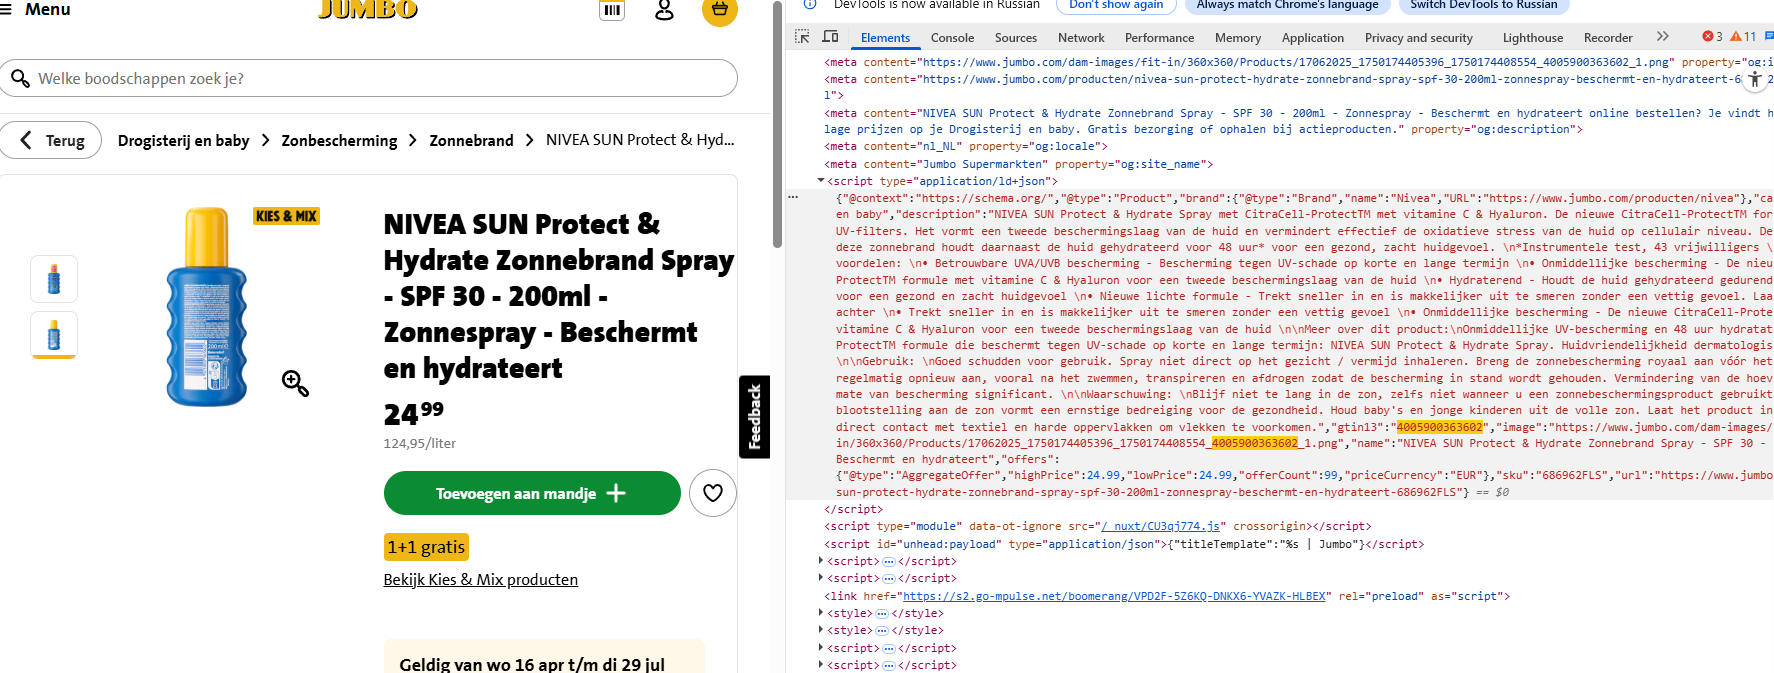The width and height of the screenshot is (1774, 673).
Task: Show more DevTools tabs chevron
Action: click(1663, 37)
